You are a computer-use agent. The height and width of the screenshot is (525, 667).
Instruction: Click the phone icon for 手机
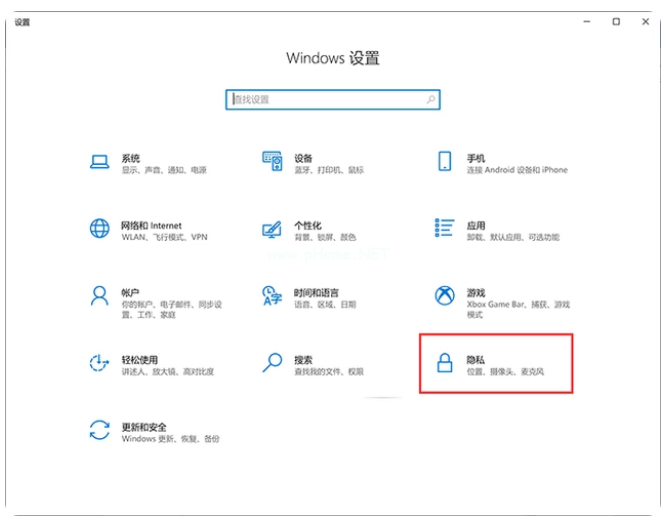tap(444, 162)
